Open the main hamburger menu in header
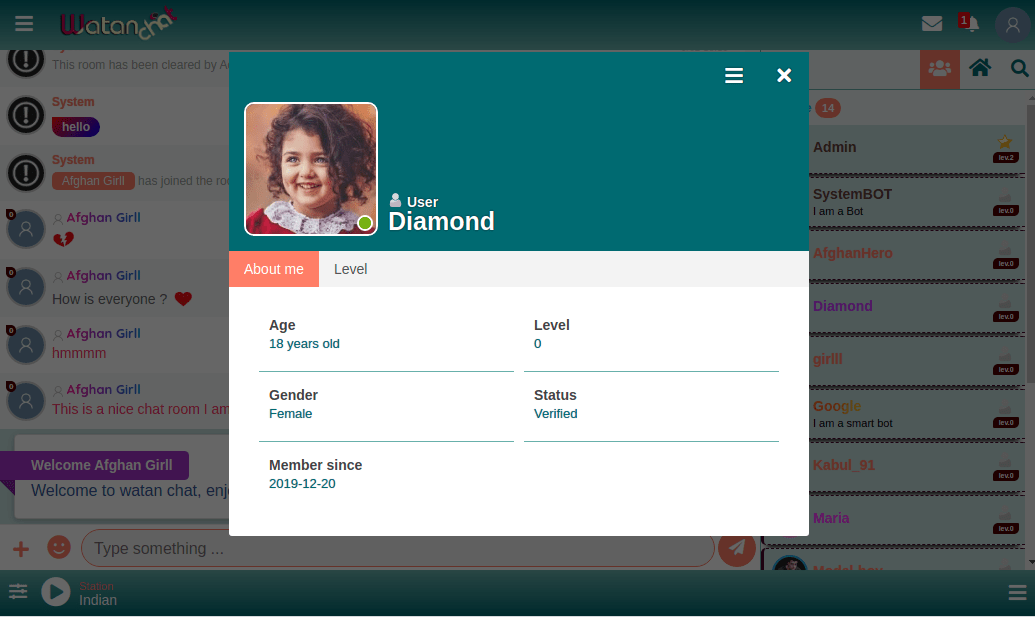1035x617 pixels. pos(24,23)
